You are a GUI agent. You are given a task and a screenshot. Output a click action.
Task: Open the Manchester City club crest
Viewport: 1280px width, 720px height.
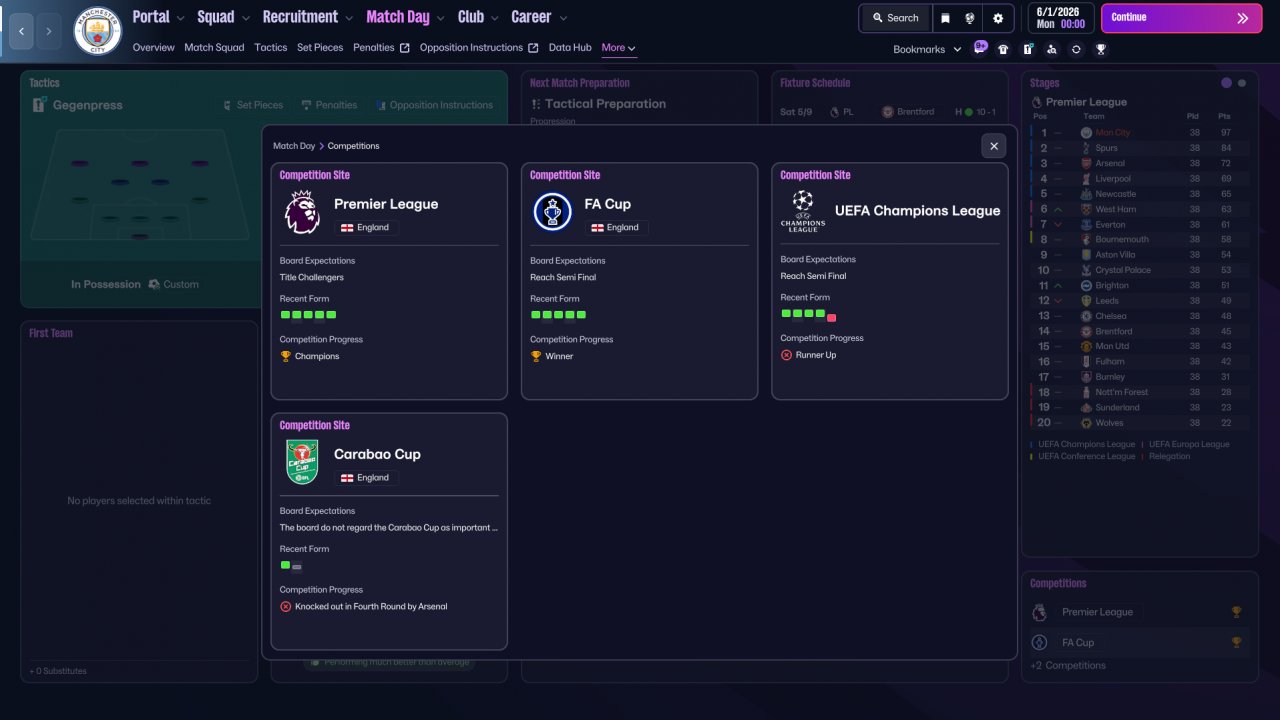tap(97, 31)
